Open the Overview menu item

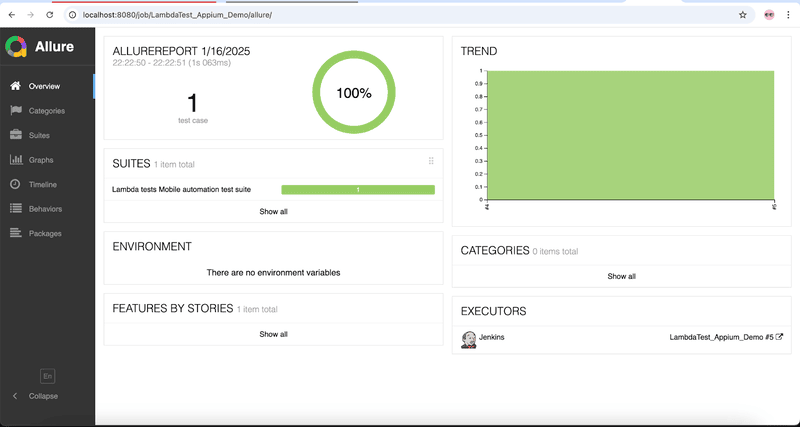click(x=47, y=86)
